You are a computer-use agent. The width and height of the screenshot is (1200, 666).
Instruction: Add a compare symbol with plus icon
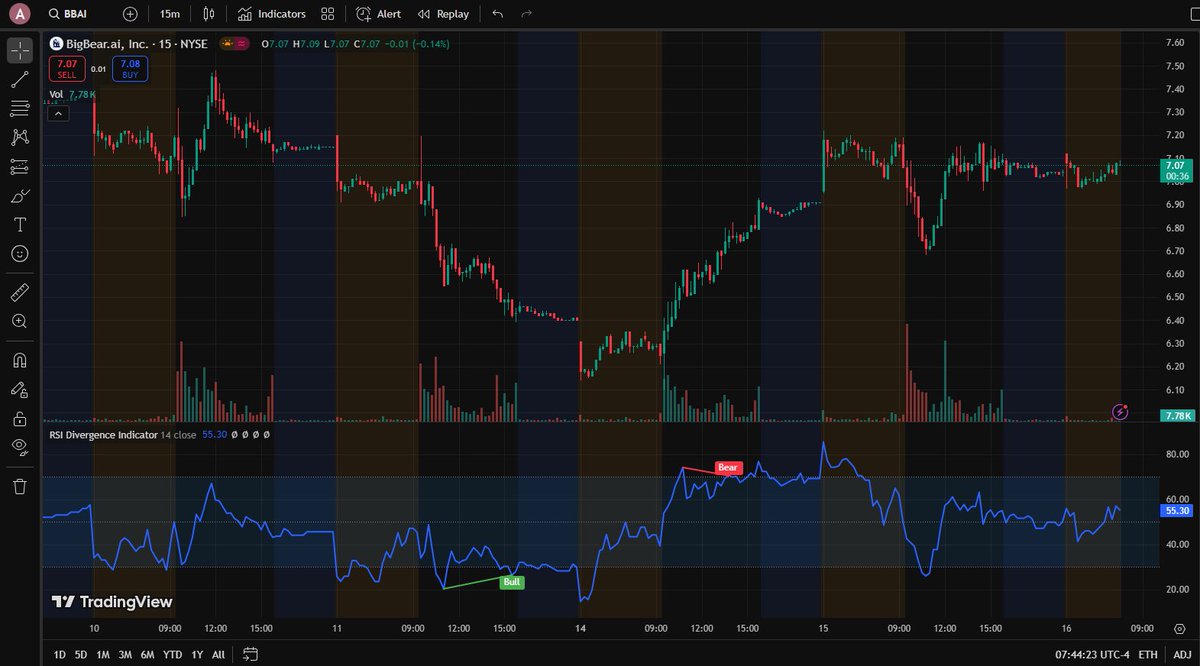click(x=131, y=15)
